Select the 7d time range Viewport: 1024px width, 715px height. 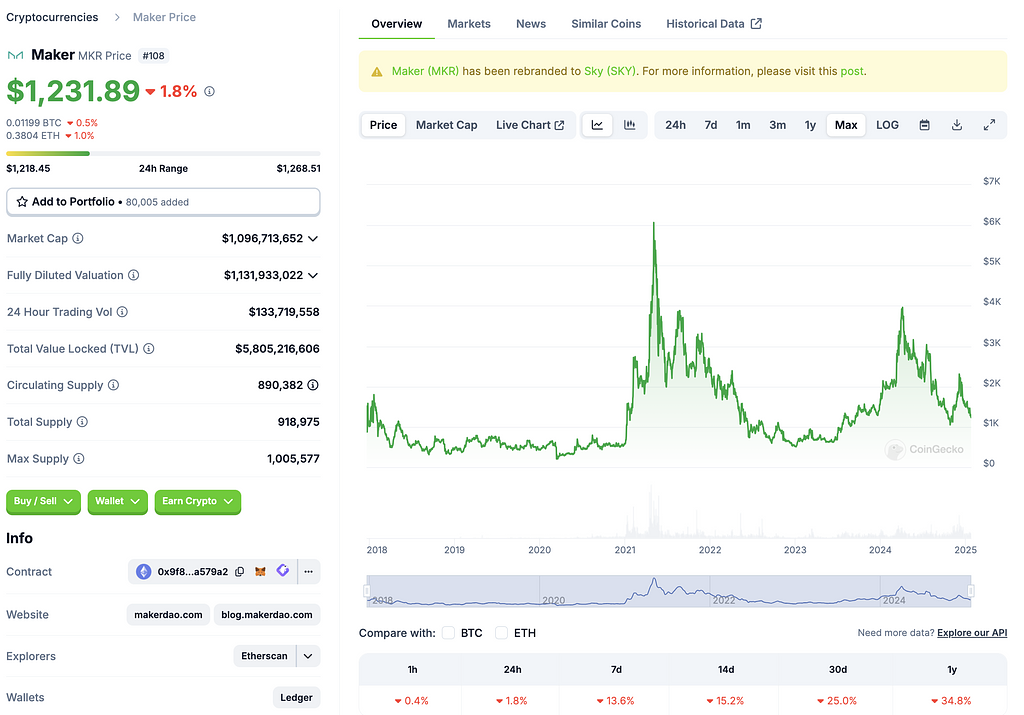710,125
